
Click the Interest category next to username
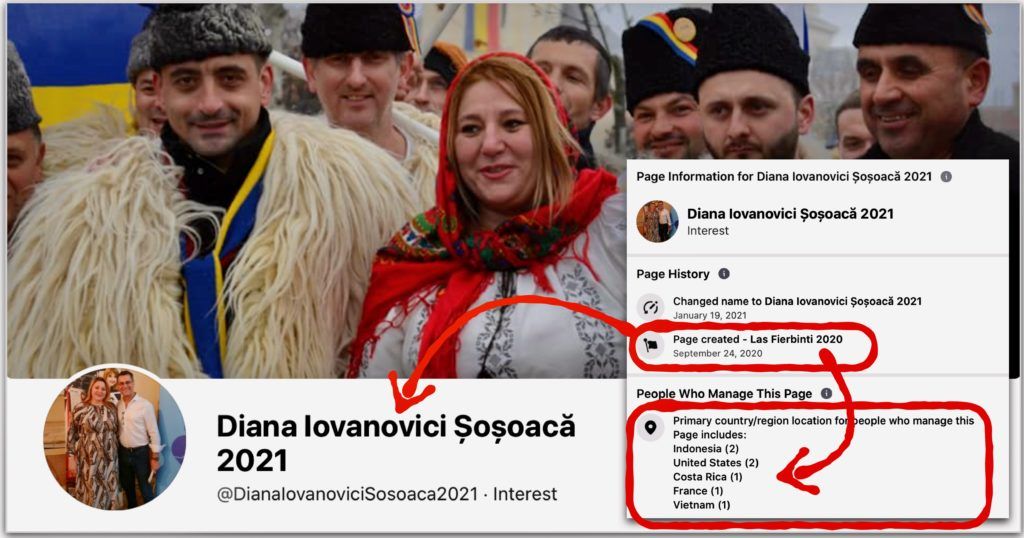click(x=524, y=494)
